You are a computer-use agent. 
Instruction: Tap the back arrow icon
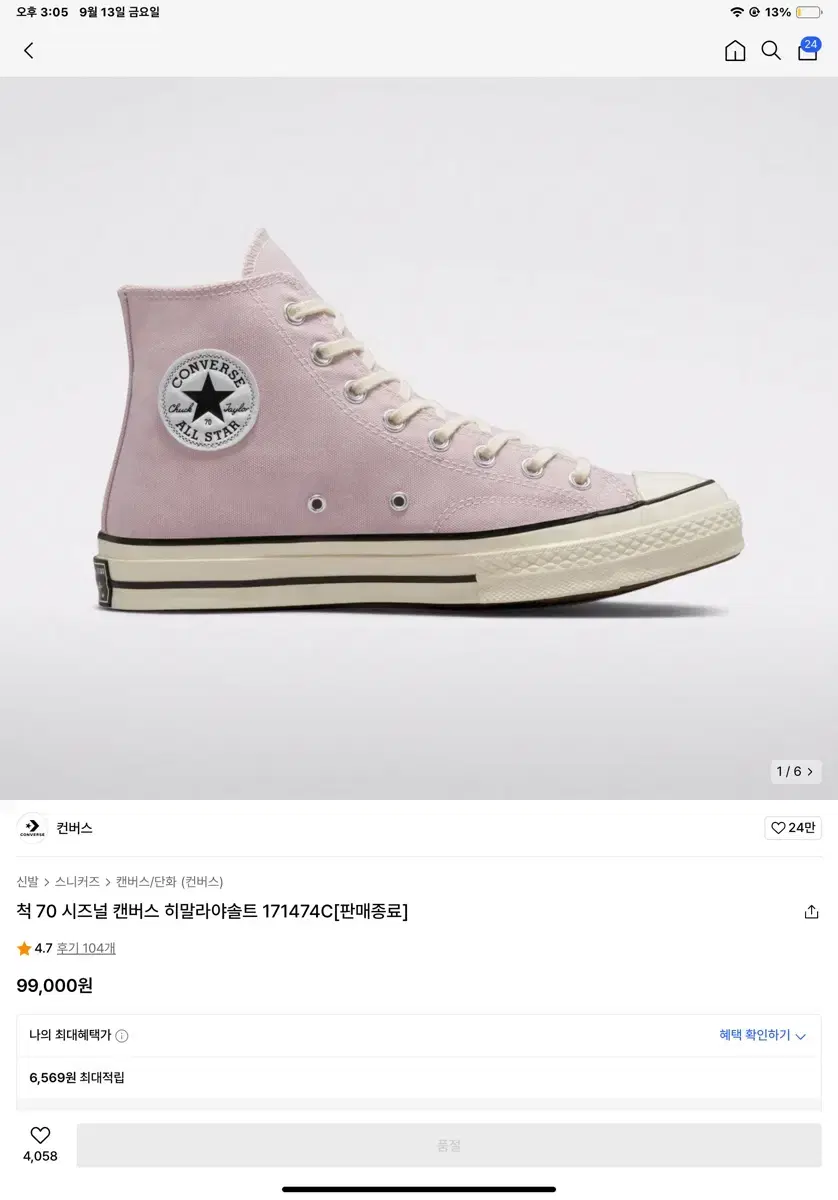[28, 51]
